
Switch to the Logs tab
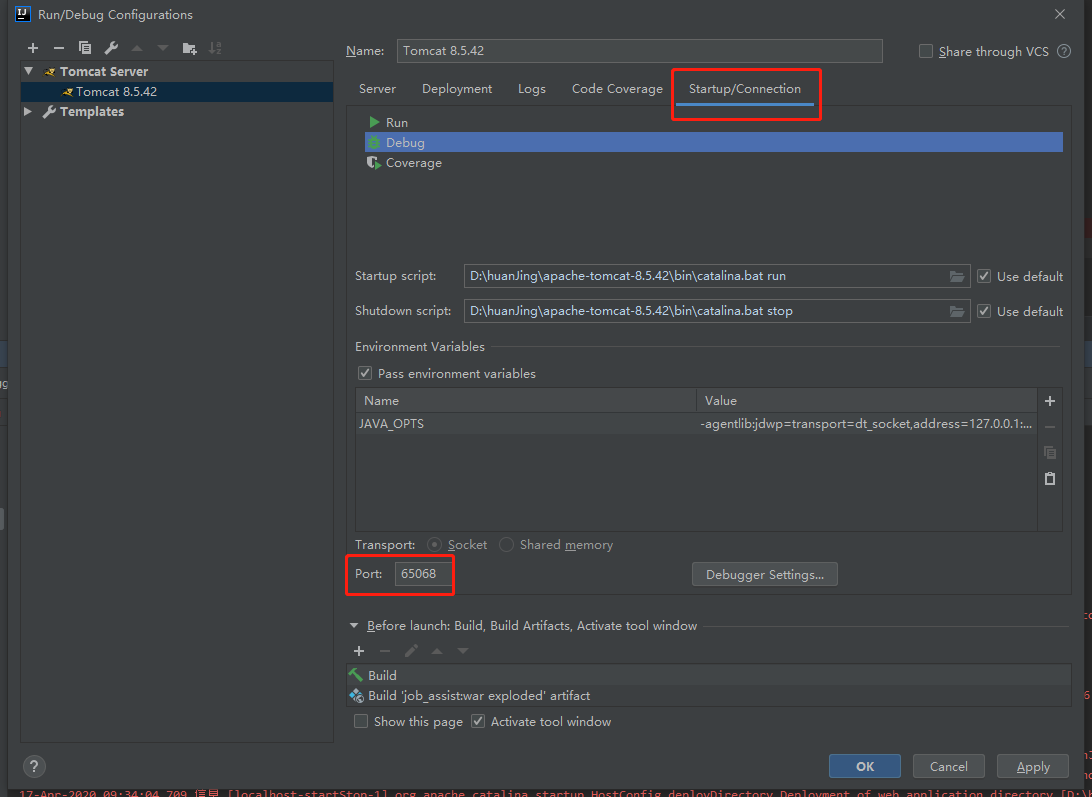pyautogui.click(x=531, y=89)
